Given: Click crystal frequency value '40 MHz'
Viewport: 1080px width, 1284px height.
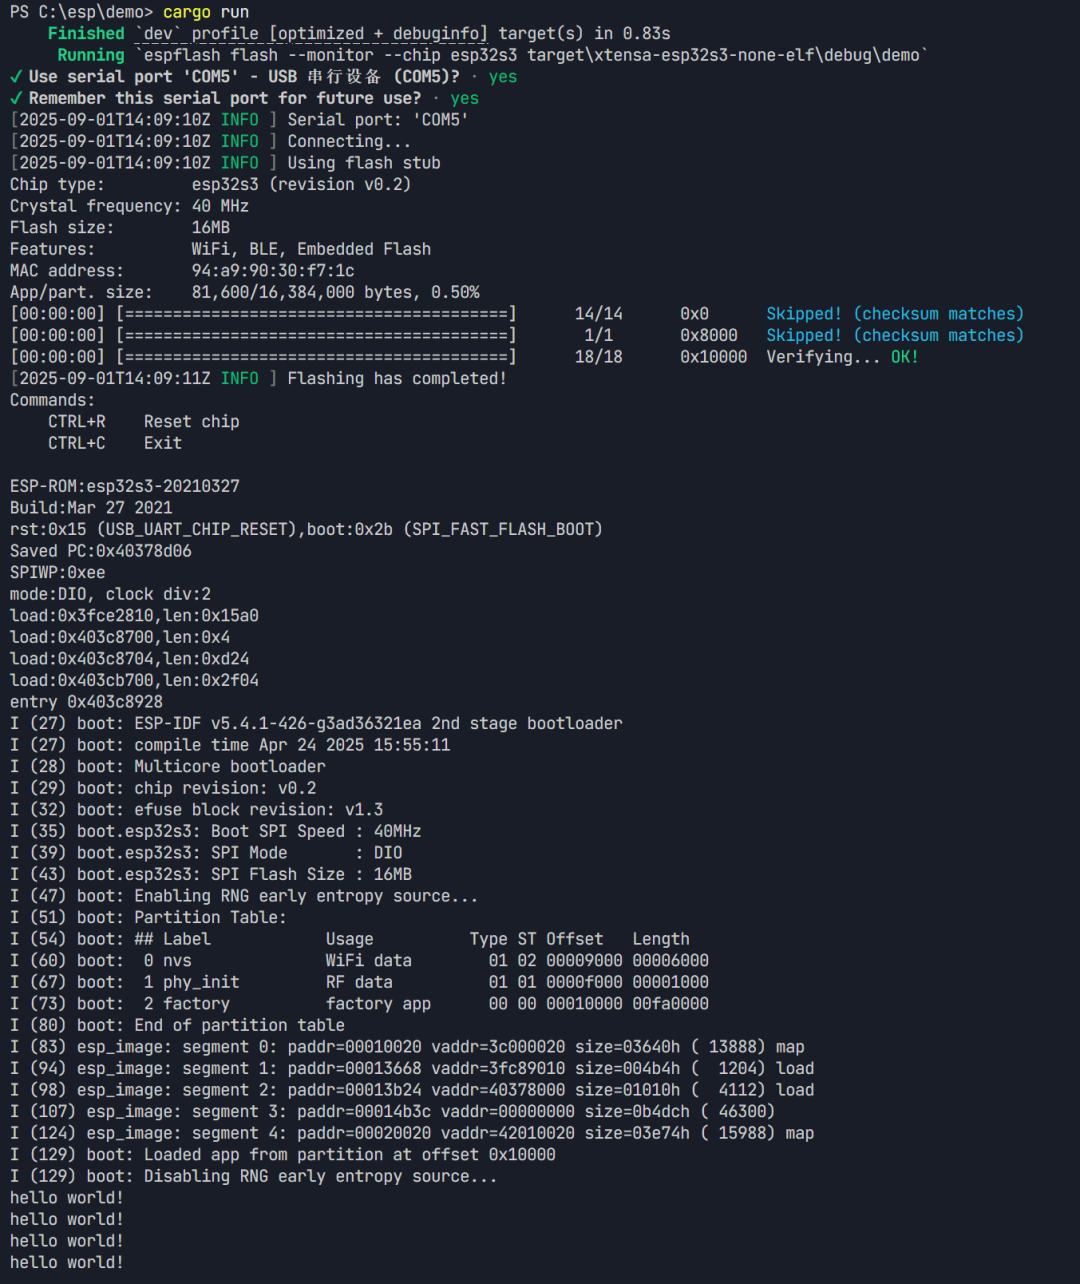Looking at the screenshot, I should click(220, 206).
